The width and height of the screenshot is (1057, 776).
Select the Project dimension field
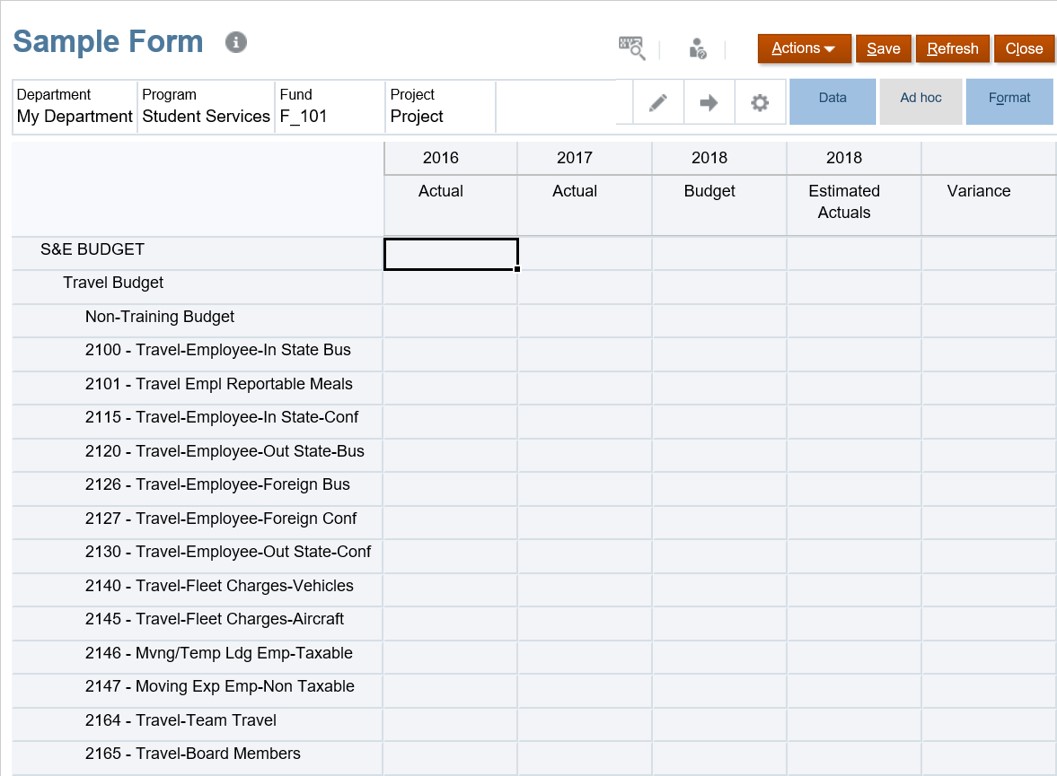pyautogui.click(x=440, y=107)
